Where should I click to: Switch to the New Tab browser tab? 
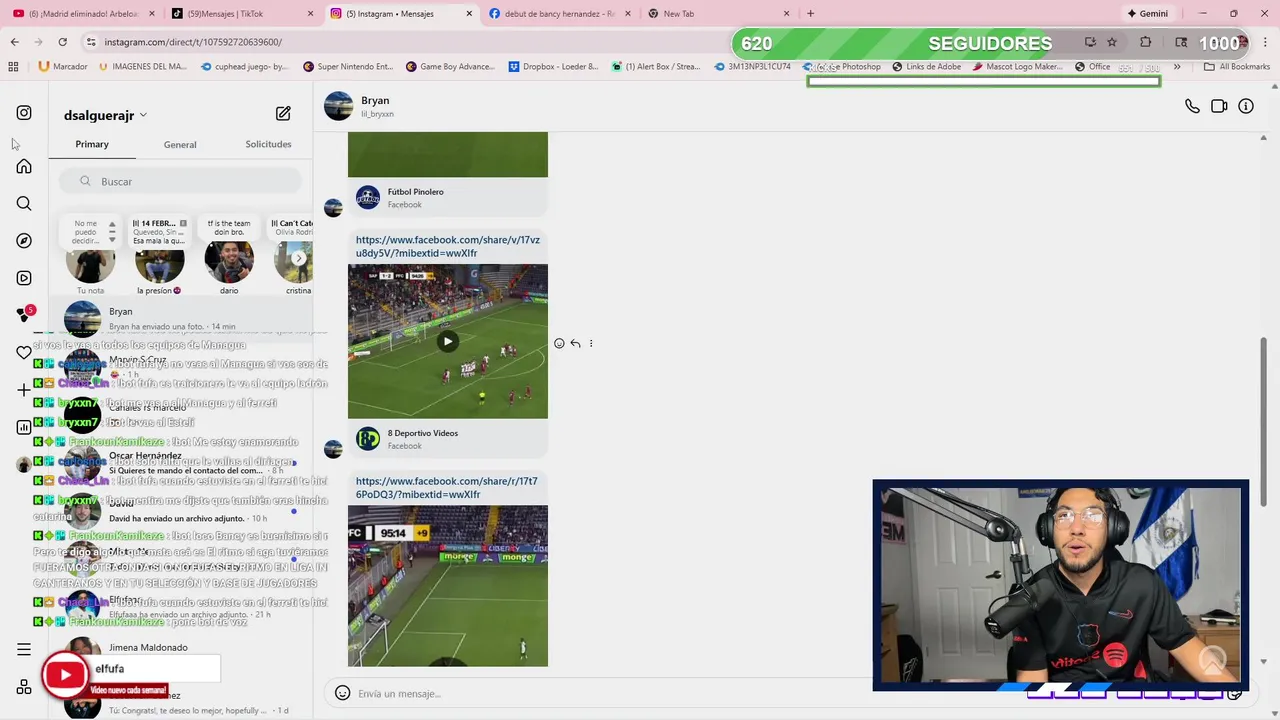tap(718, 14)
